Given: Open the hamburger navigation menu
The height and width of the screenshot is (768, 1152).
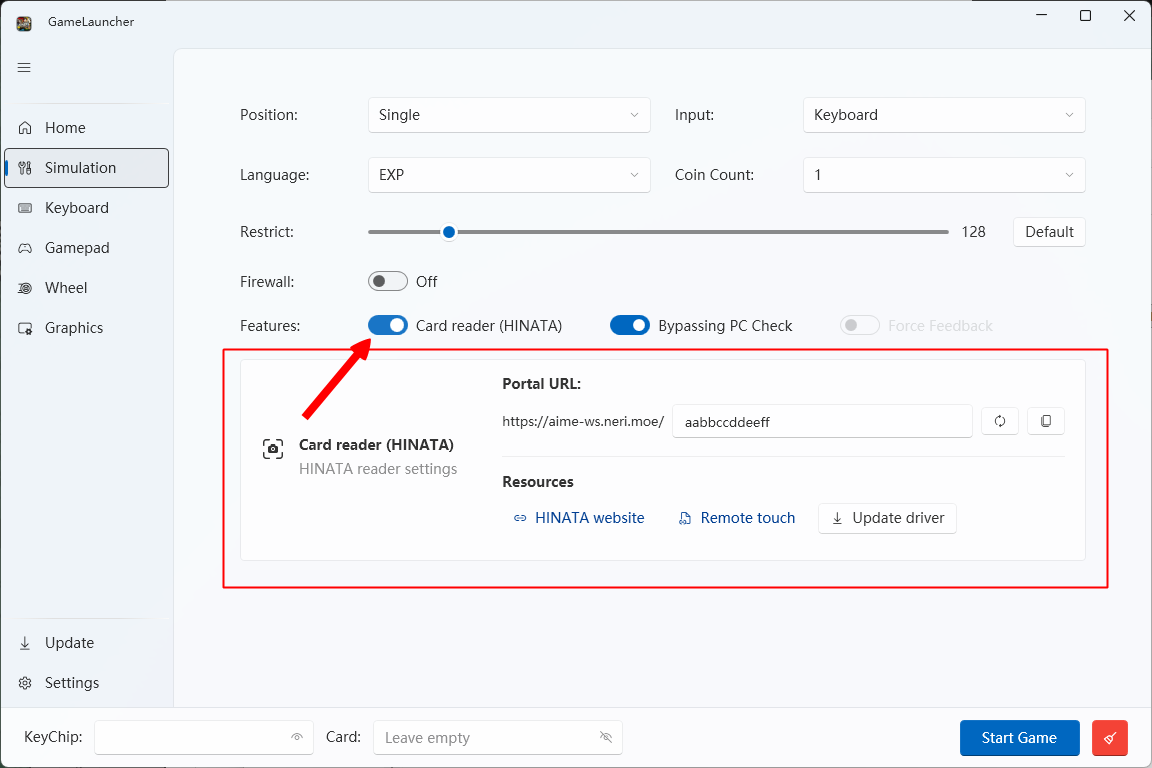Looking at the screenshot, I should [x=24, y=68].
